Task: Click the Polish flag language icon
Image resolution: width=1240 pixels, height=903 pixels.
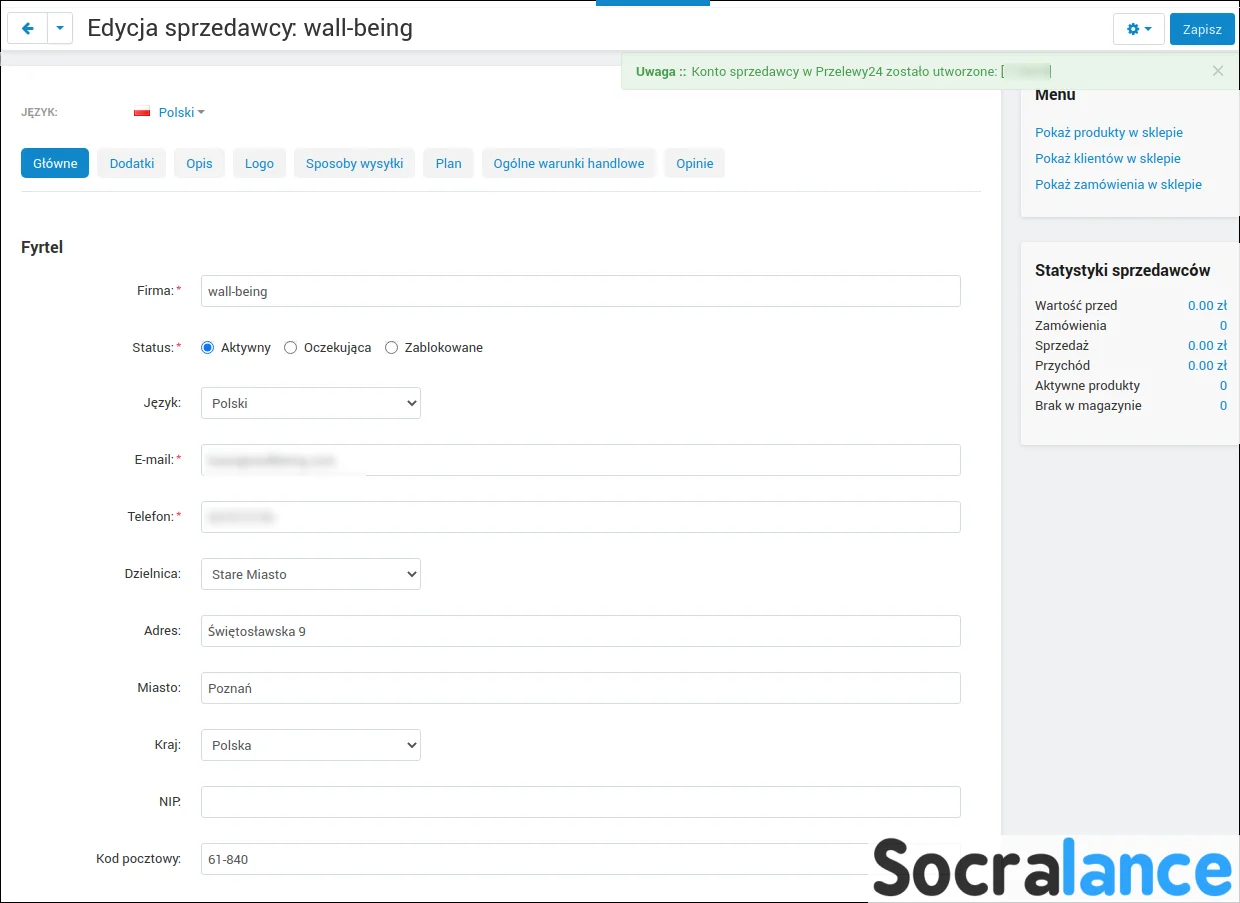Action: coord(142,113)
